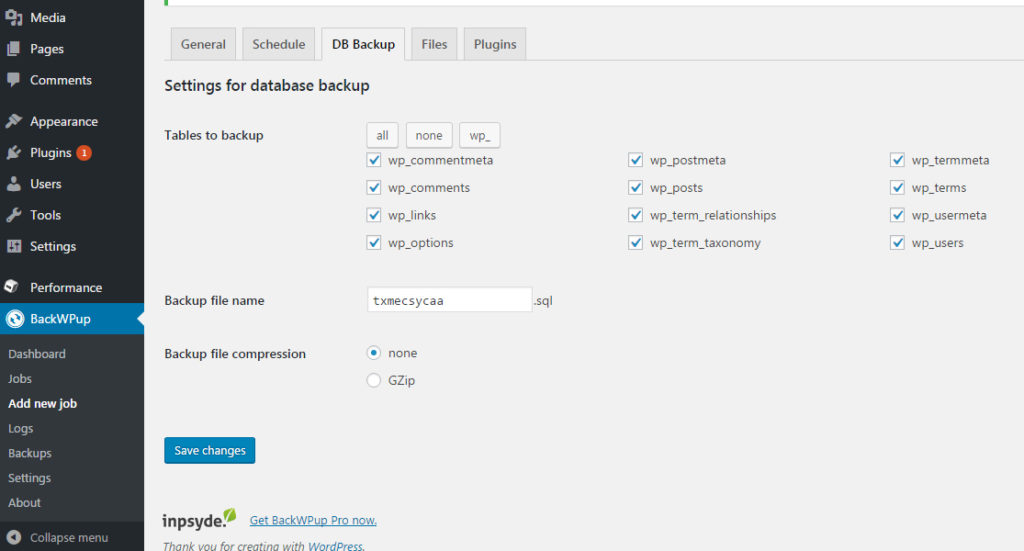Screen dimensions: 1024x551
Task: Select all tables with the all button
Action: 382,135
